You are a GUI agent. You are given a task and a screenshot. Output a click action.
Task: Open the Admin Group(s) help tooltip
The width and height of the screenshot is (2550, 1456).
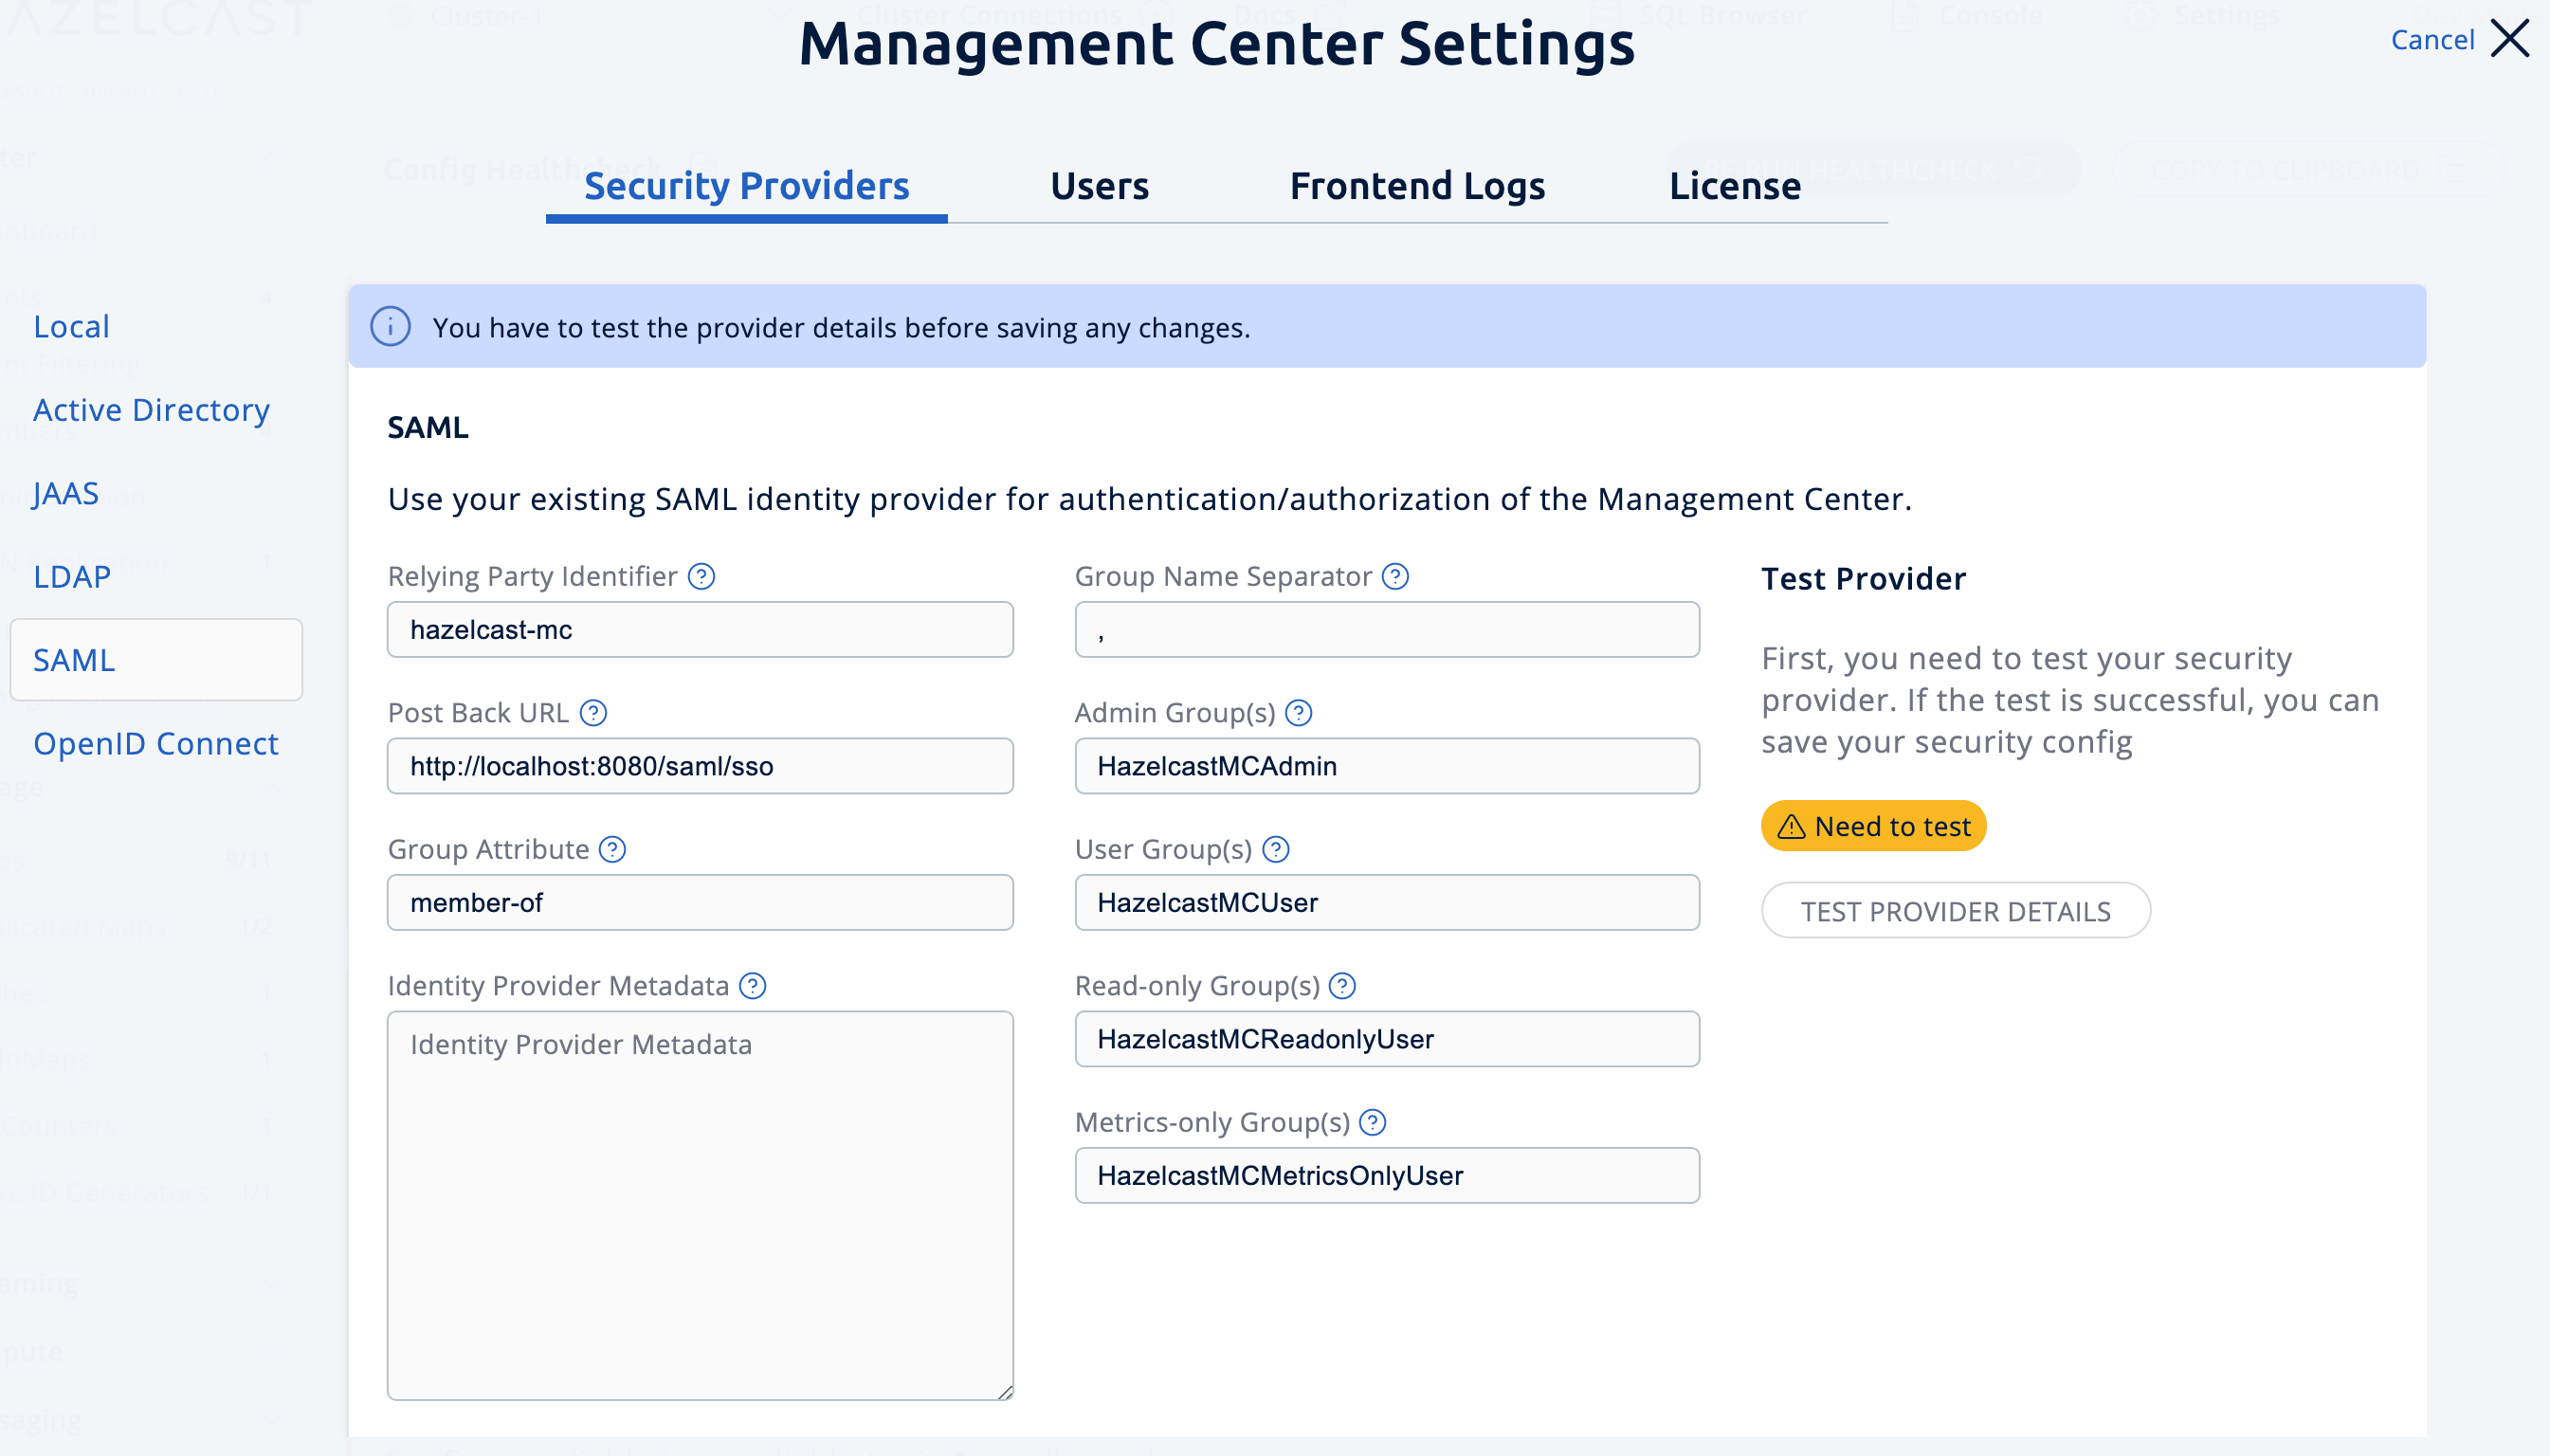tap(1299, 712)
